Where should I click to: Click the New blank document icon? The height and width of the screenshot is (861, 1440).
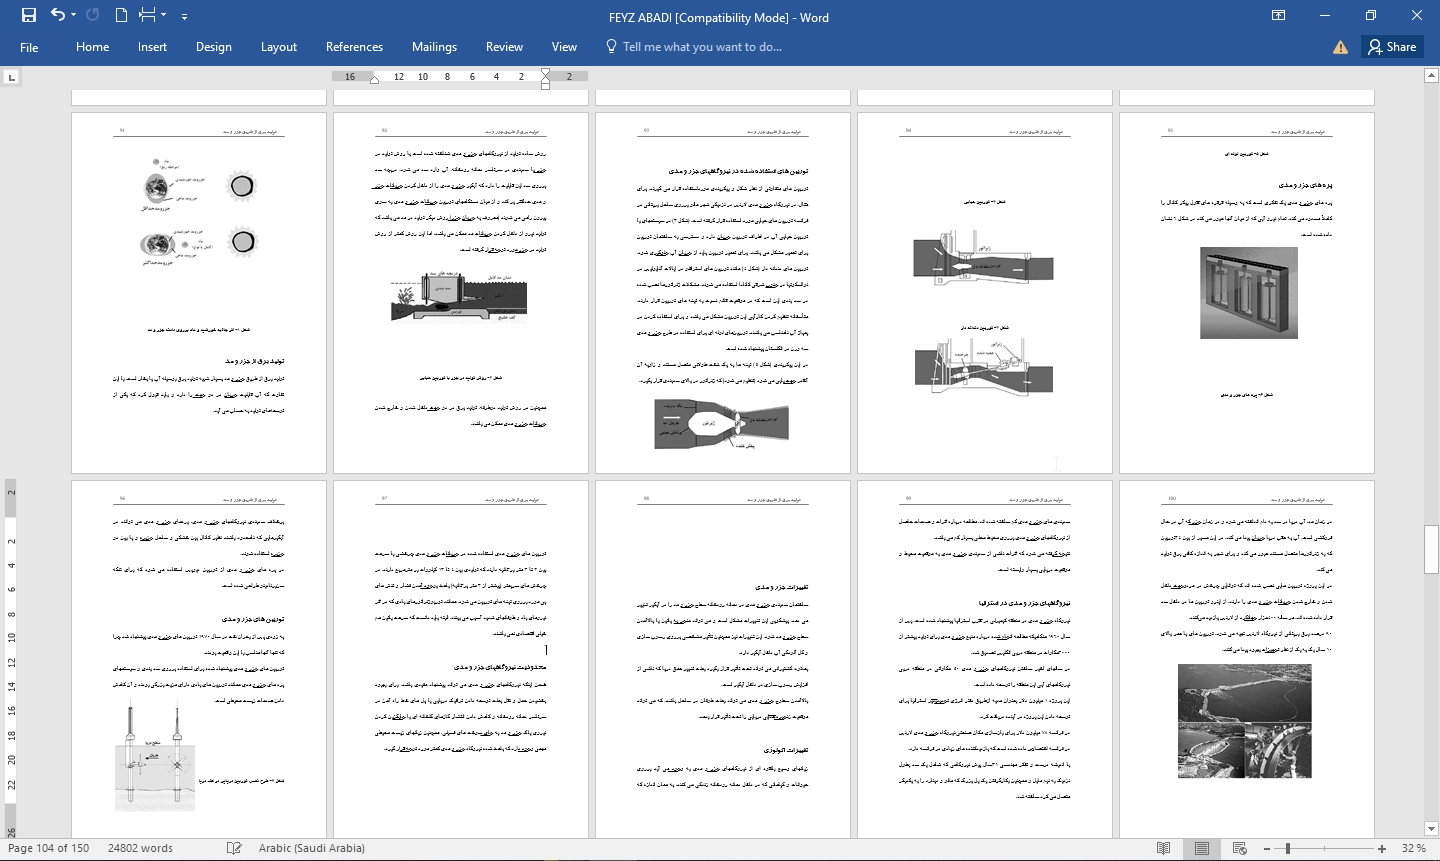pyautogui.click(x=121, y=15)
